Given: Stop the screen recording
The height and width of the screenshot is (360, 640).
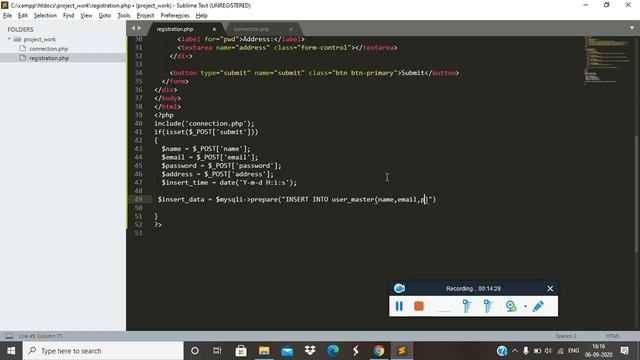Looking at the screenshot, I should pyautogui.click(x=419, y=306).
